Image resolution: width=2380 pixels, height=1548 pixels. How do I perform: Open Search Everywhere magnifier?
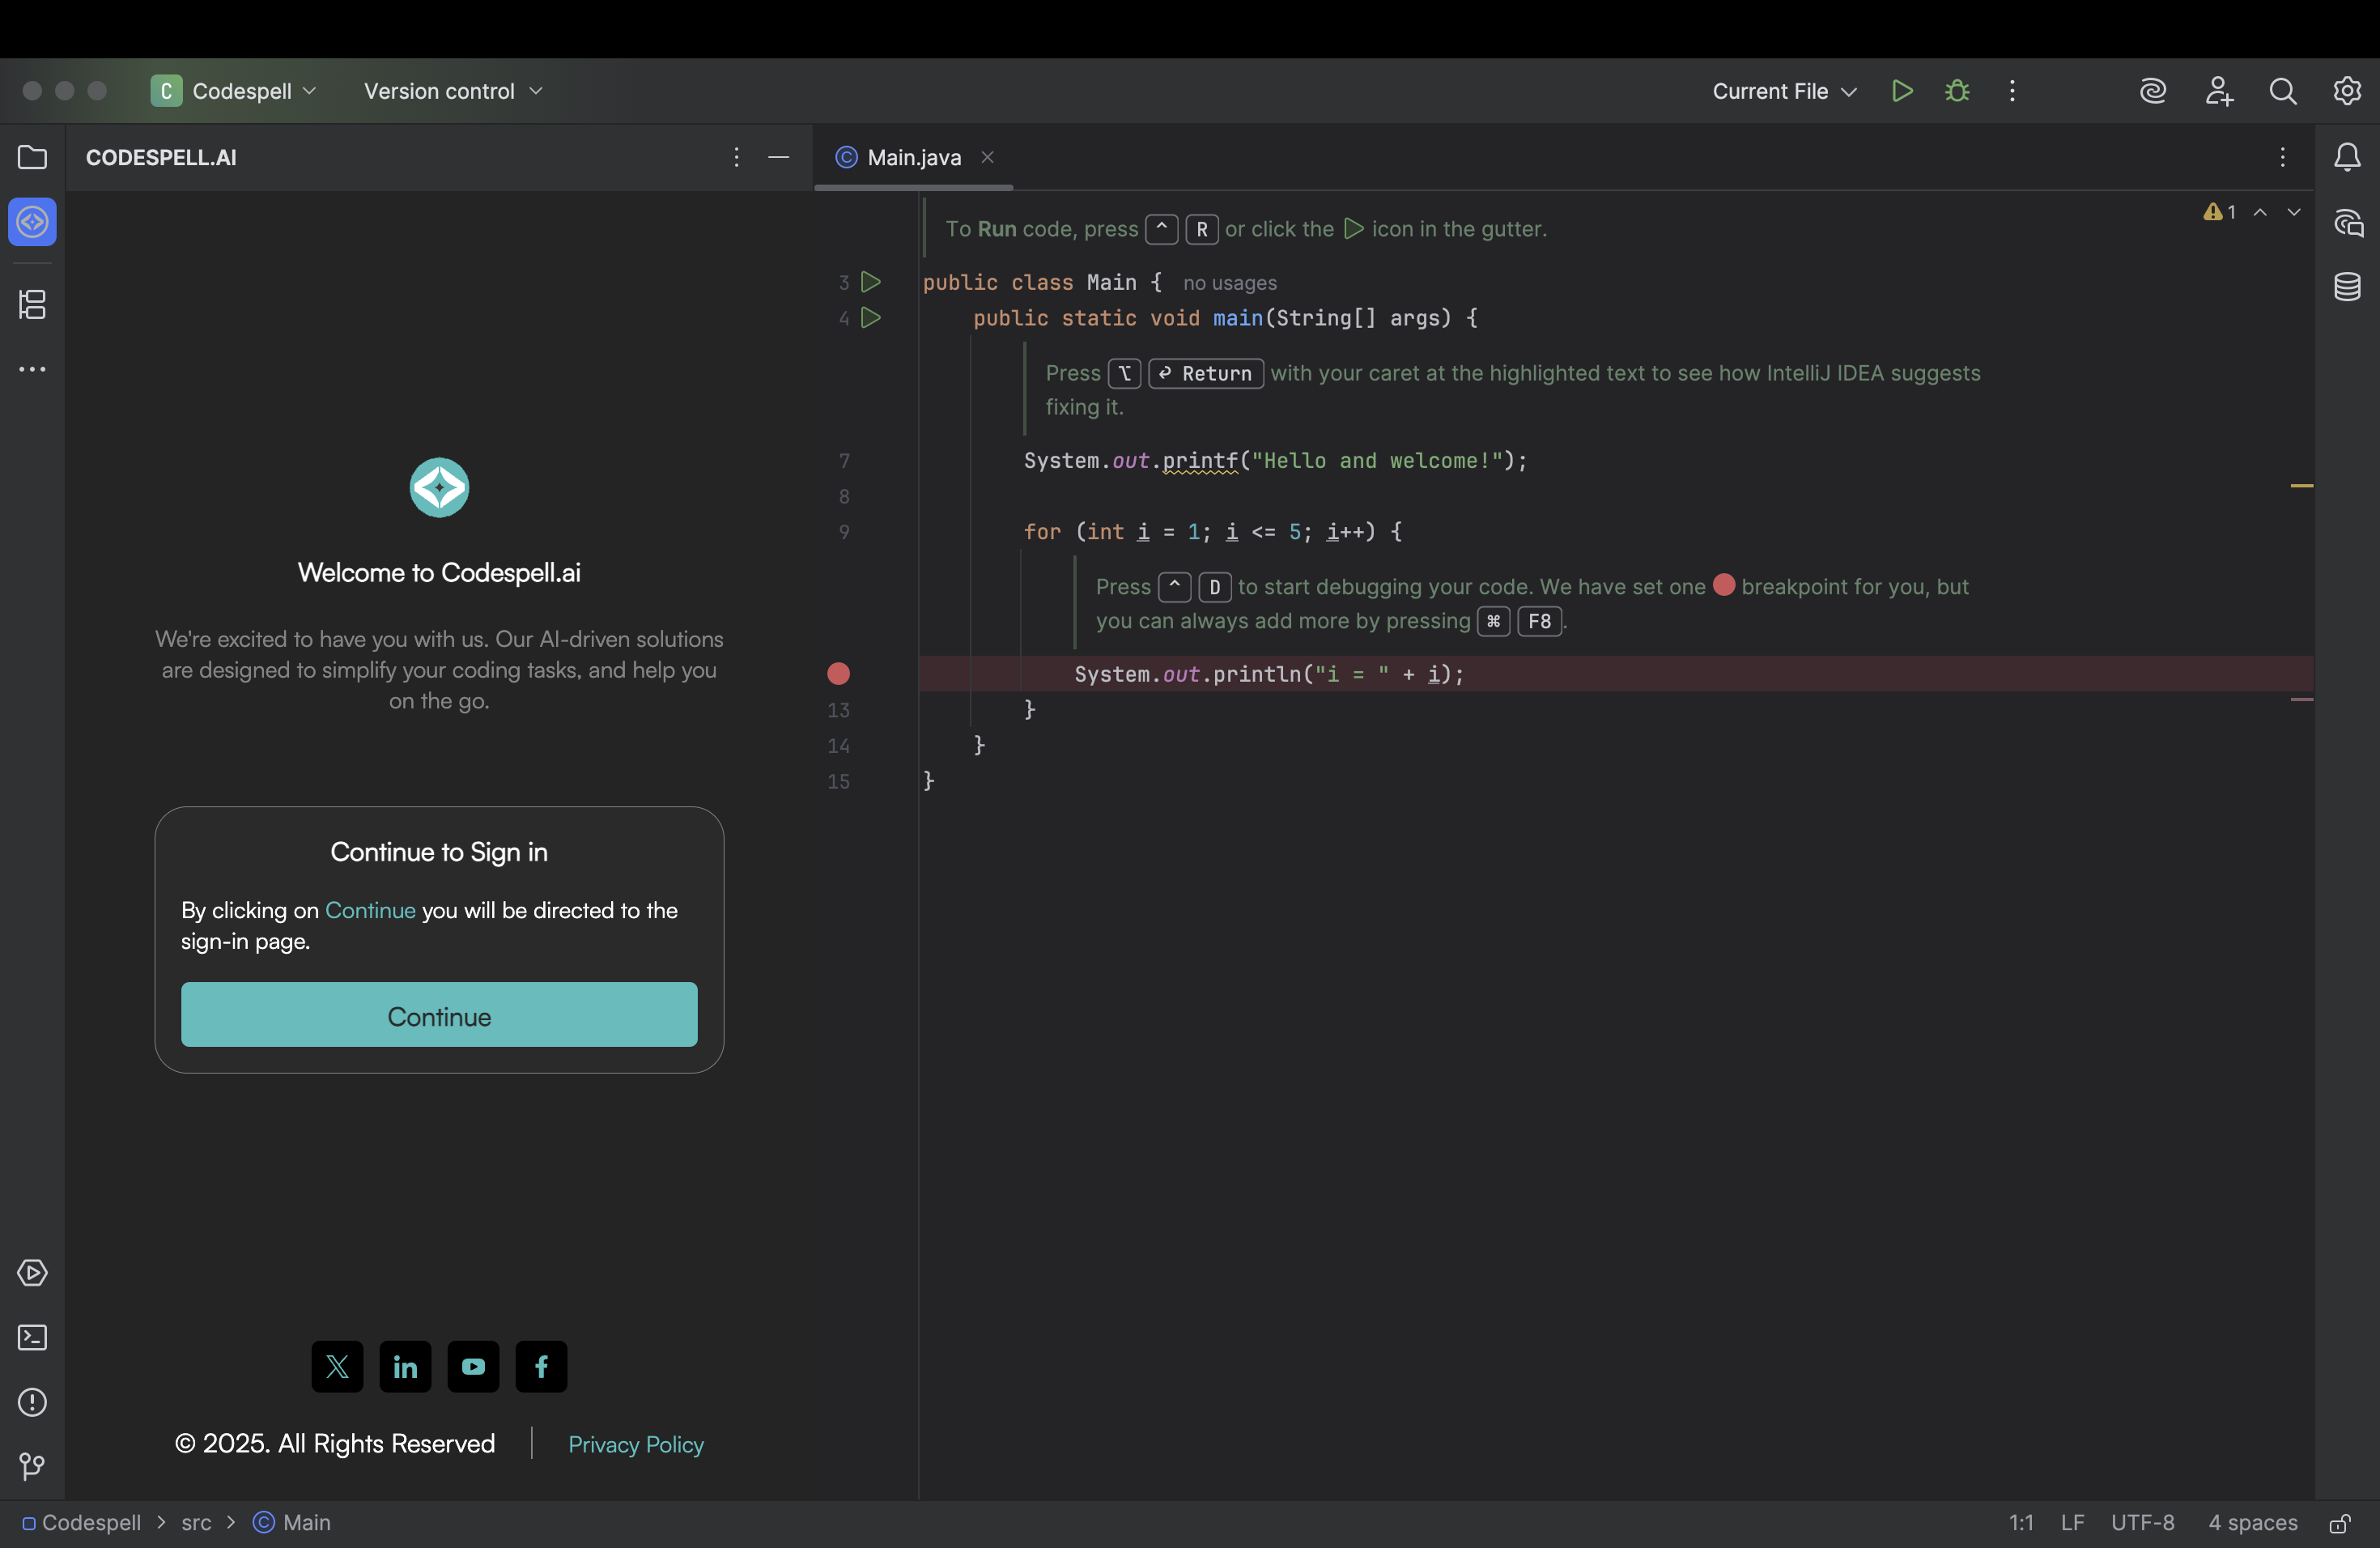[x=2283, y=91]
